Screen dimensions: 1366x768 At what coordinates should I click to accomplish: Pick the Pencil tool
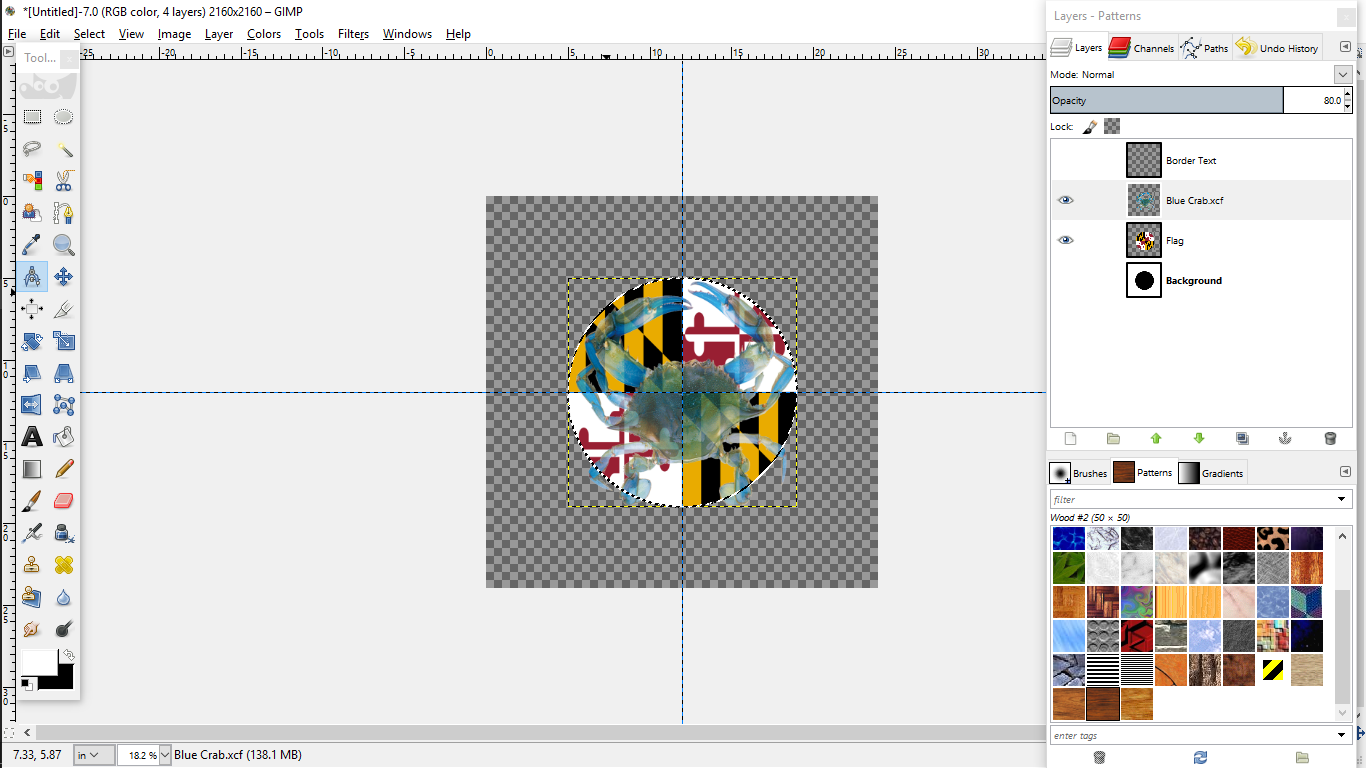[63, 469]
